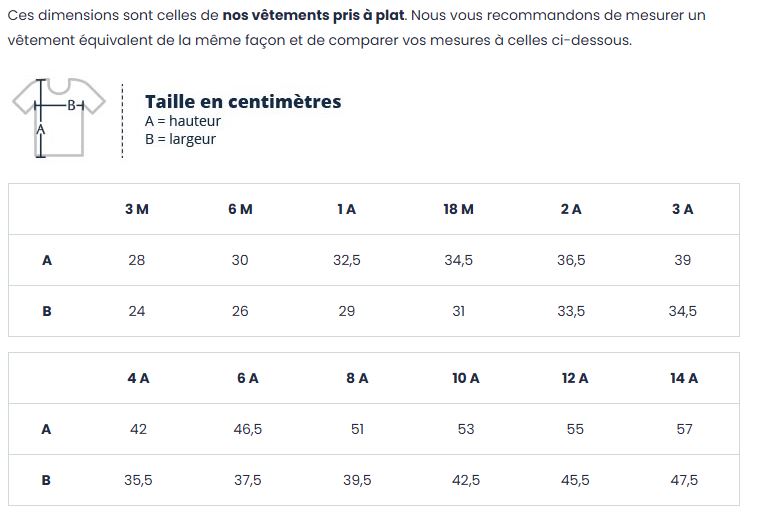767x530 pixels.
Task: Select the 3 M size column header
Action: [137, 209]
